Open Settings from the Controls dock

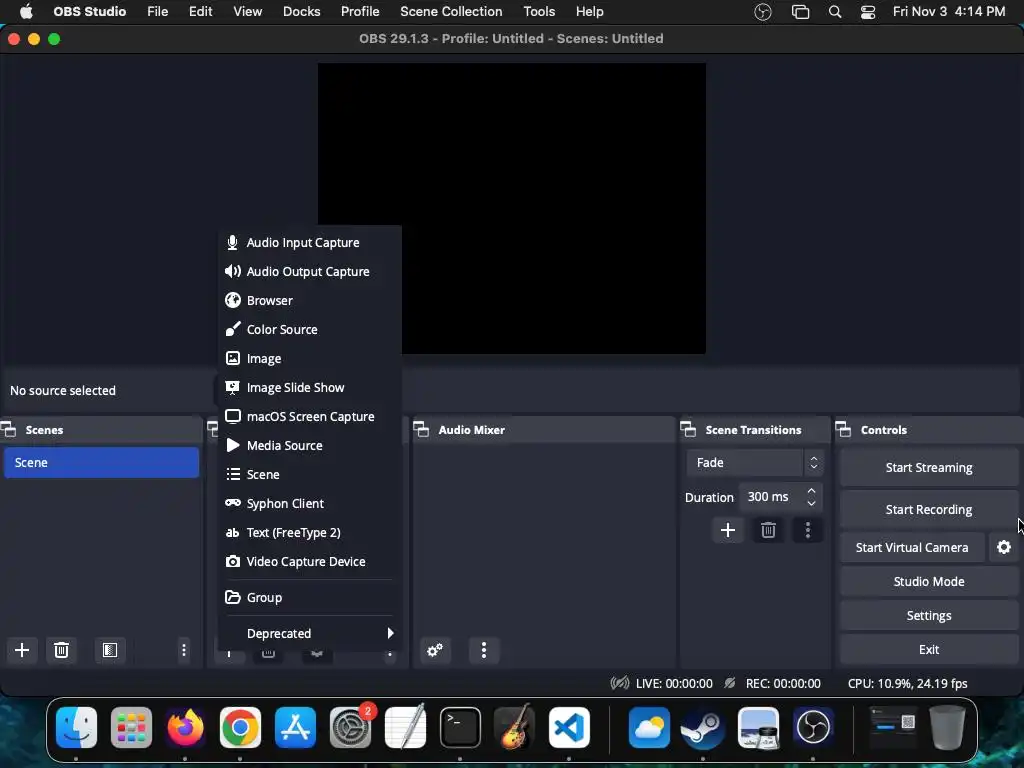coord(929,615)
